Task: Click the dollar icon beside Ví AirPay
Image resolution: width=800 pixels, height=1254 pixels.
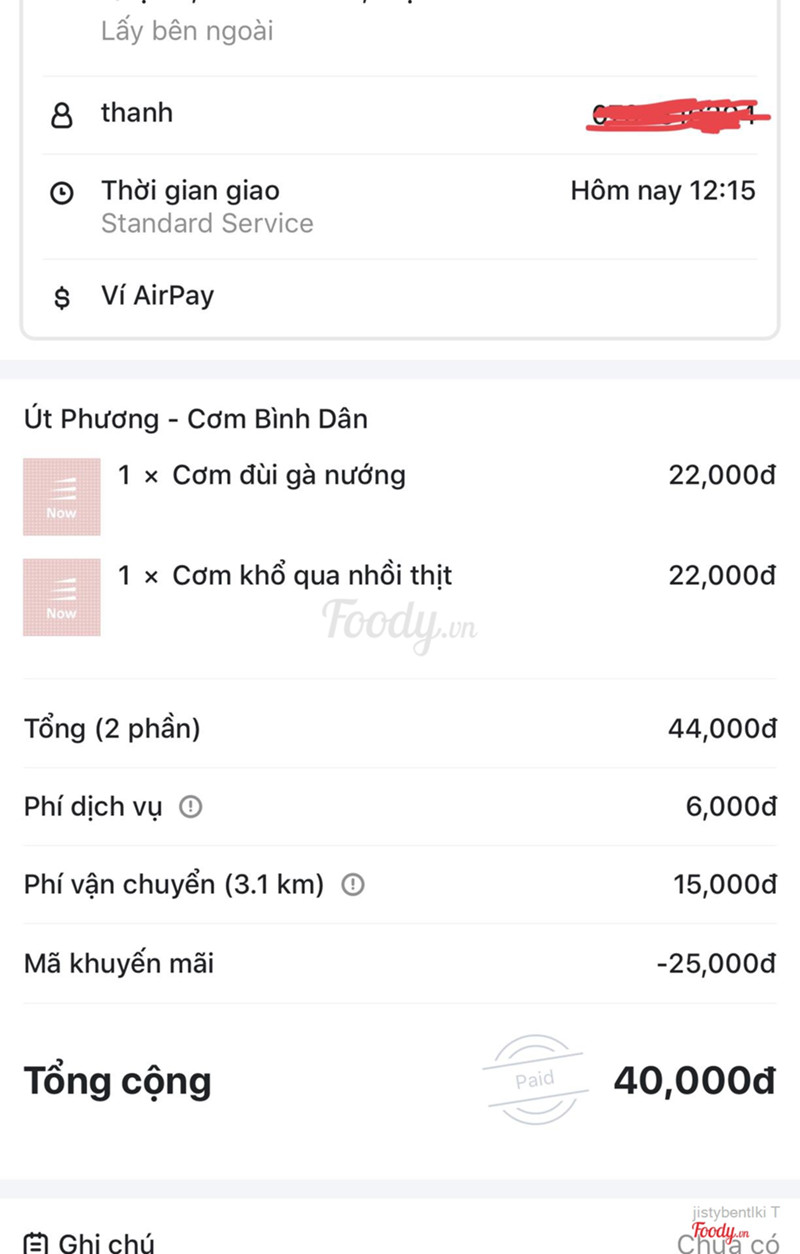Action: coord(62,297)
